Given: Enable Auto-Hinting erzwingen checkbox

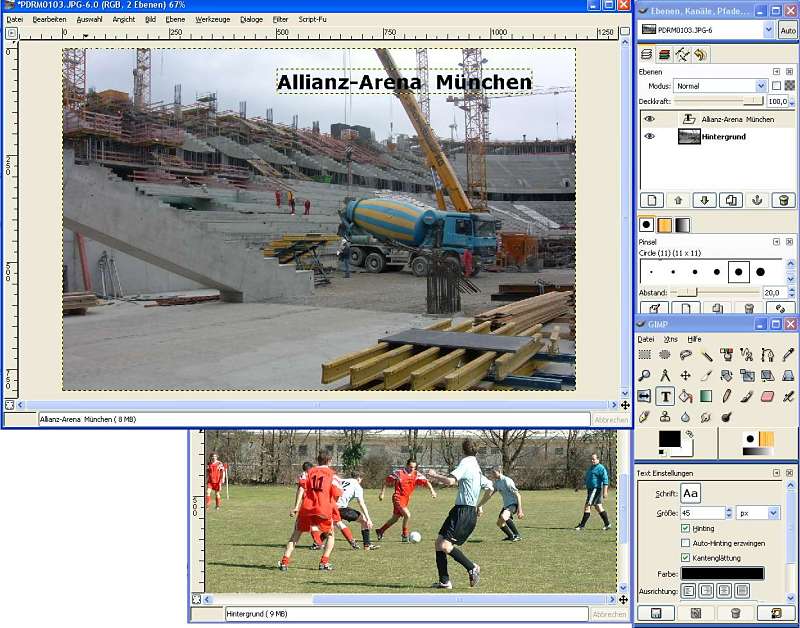Looking at the screenshot, I should tap(685, 543).
